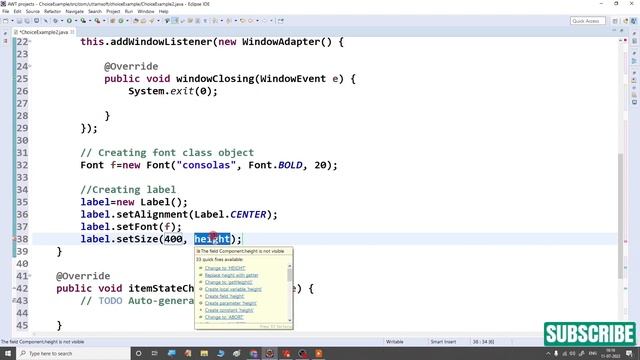Click the Open Type toolbar icon
This screenshot has width=640, height=360.
click(x=136, y=20)
